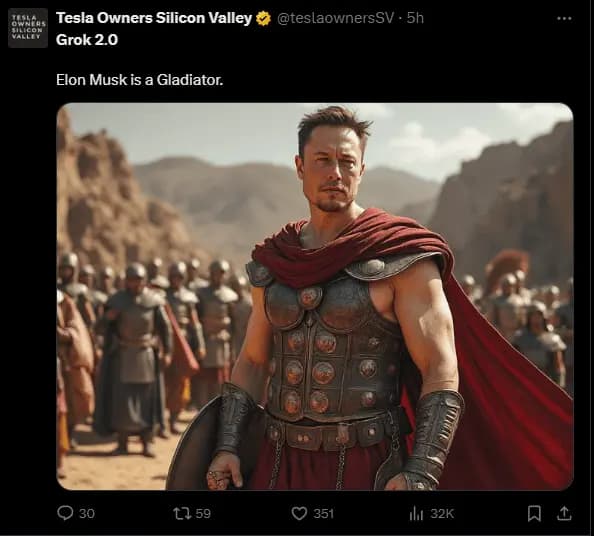
Task: Click the Tesla Owners Silicon Valley display name
Action: [154, 18]
